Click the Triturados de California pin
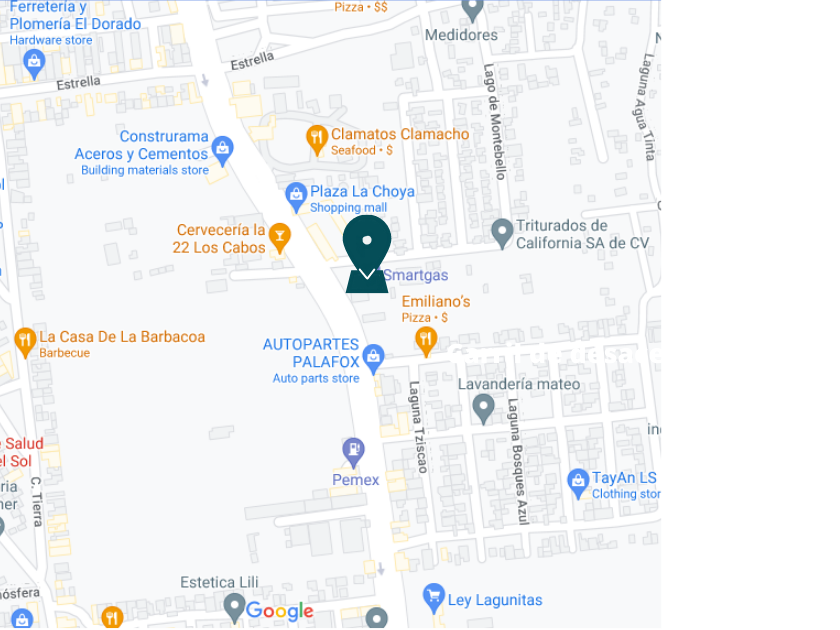The height and width of the screenshot is (630, 840). point(502,233)
